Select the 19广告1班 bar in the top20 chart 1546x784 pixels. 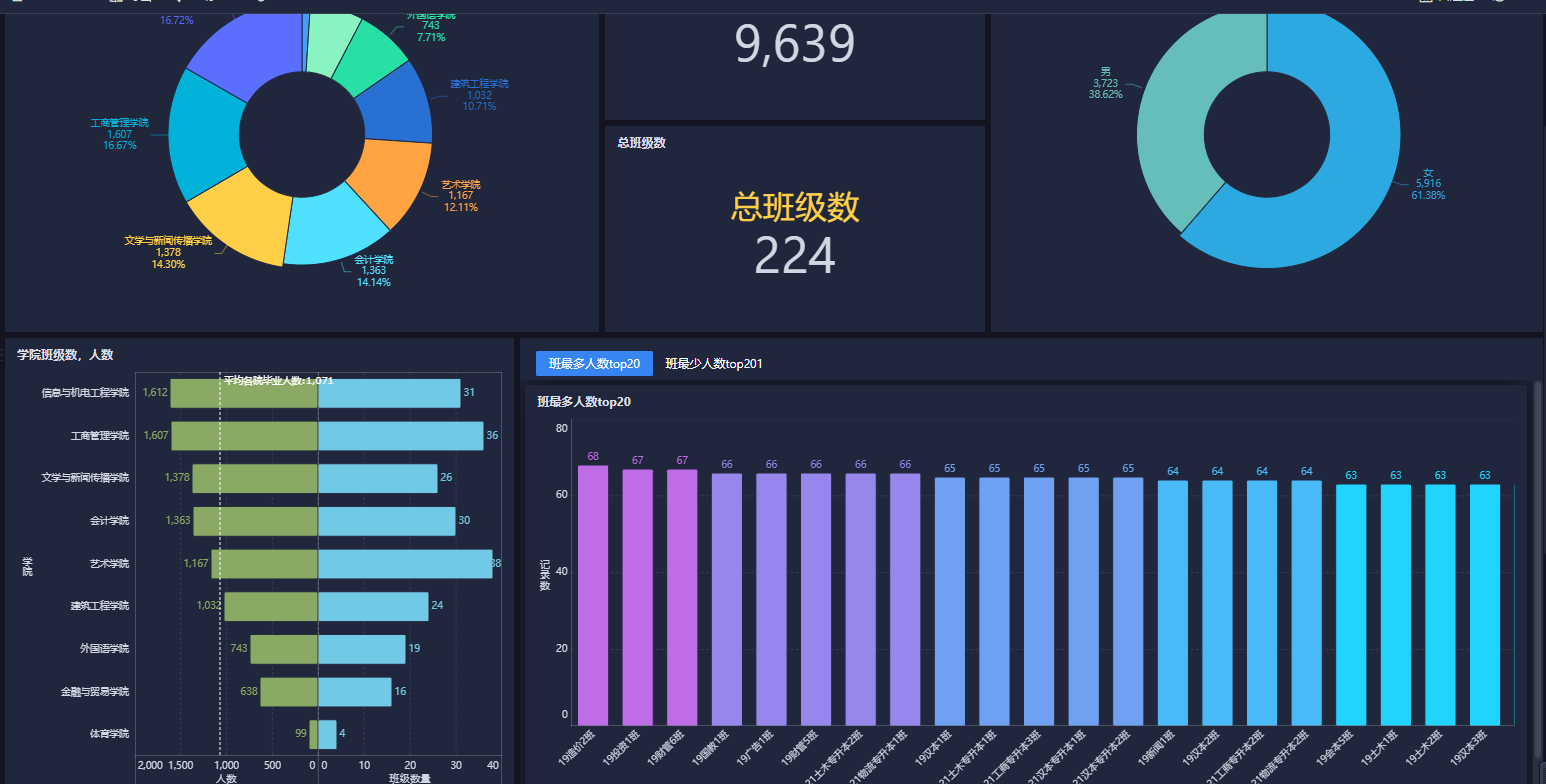771,599
